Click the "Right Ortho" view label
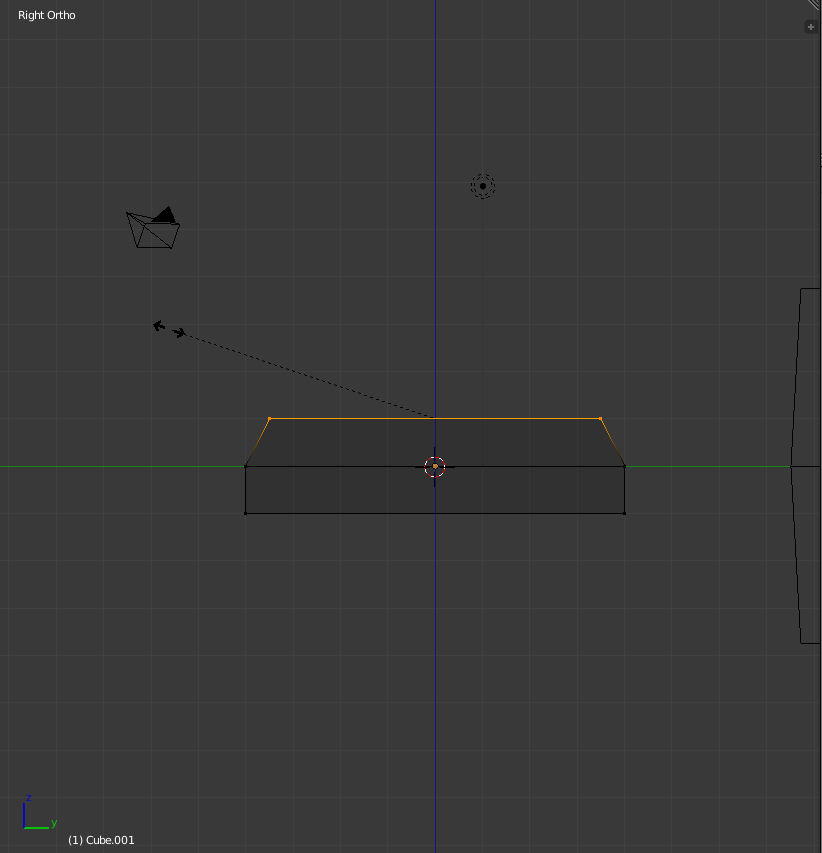822x853 pixels. 47,15
